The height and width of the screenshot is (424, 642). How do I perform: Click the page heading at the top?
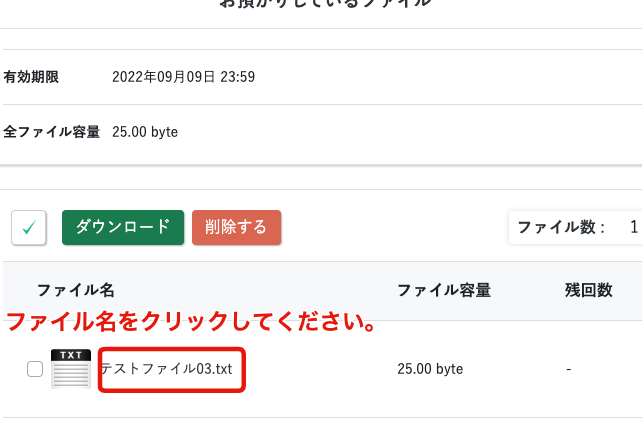(x=325, y=4)
